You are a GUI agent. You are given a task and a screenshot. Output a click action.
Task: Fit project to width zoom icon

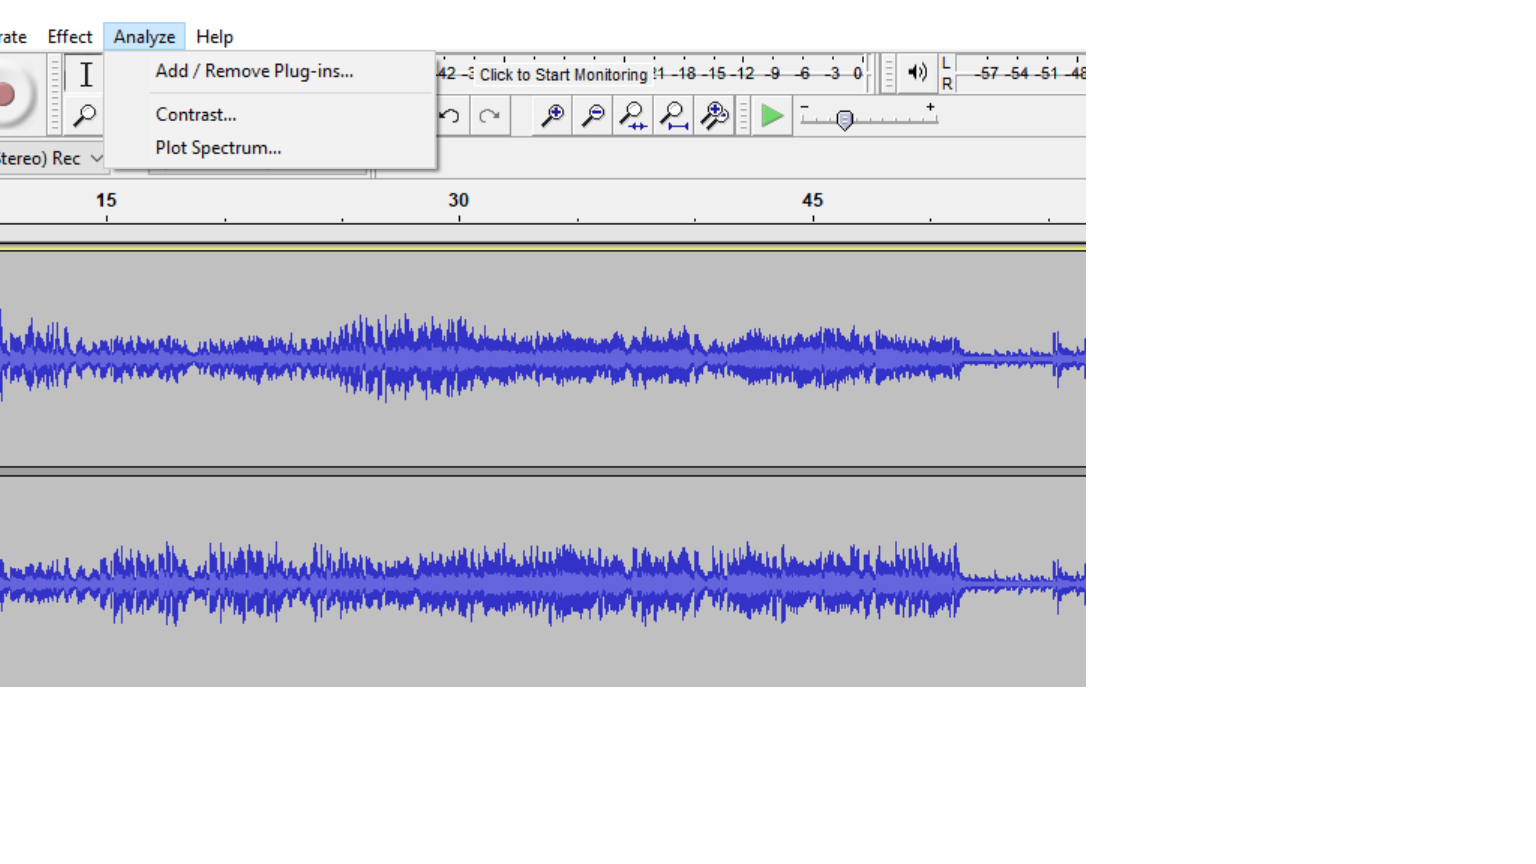tap(674, 116)
